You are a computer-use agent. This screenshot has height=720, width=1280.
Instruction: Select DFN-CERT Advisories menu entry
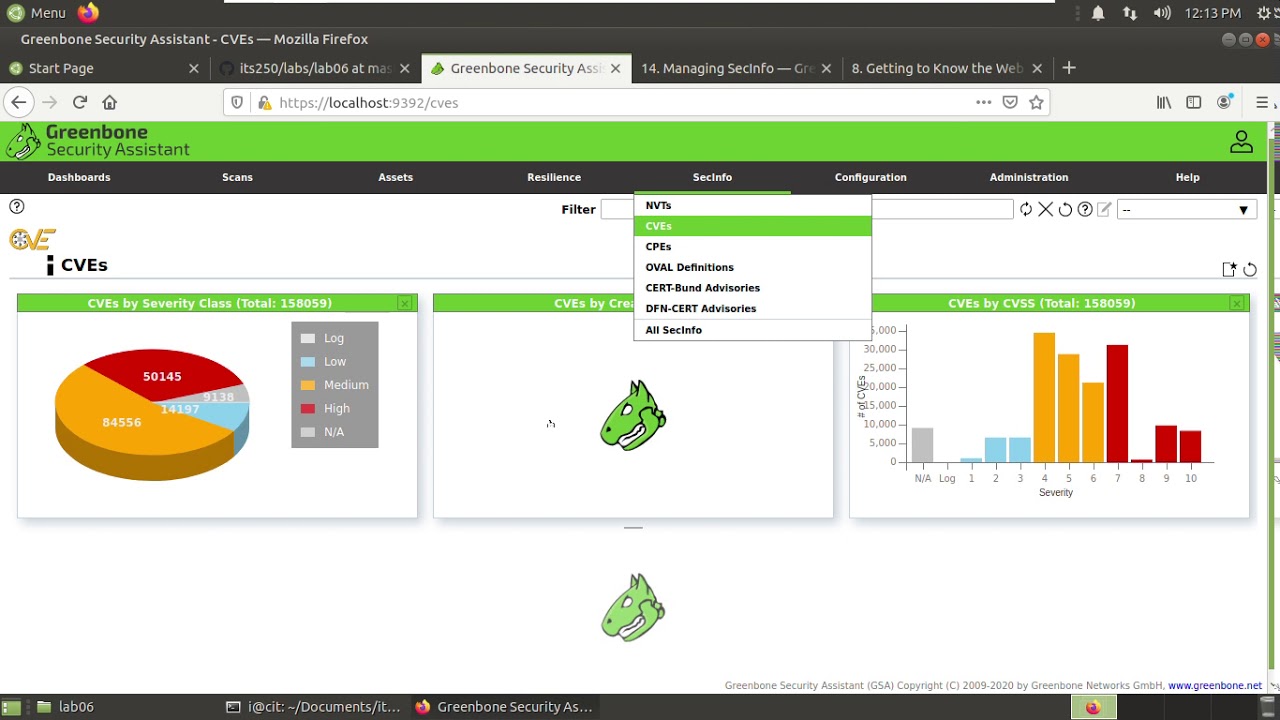752,308
